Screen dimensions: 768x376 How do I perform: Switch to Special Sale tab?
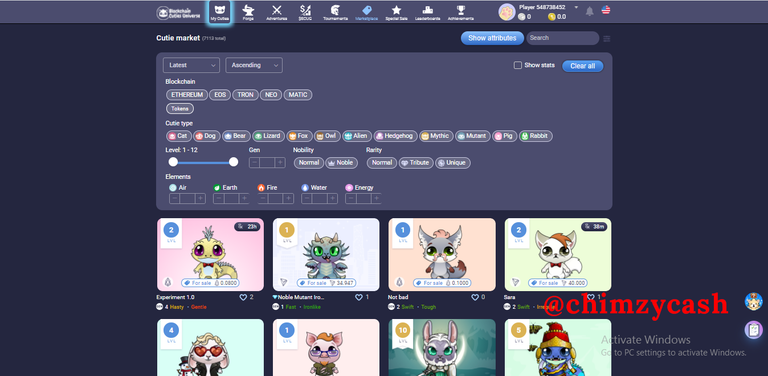(x=396, y=12)
